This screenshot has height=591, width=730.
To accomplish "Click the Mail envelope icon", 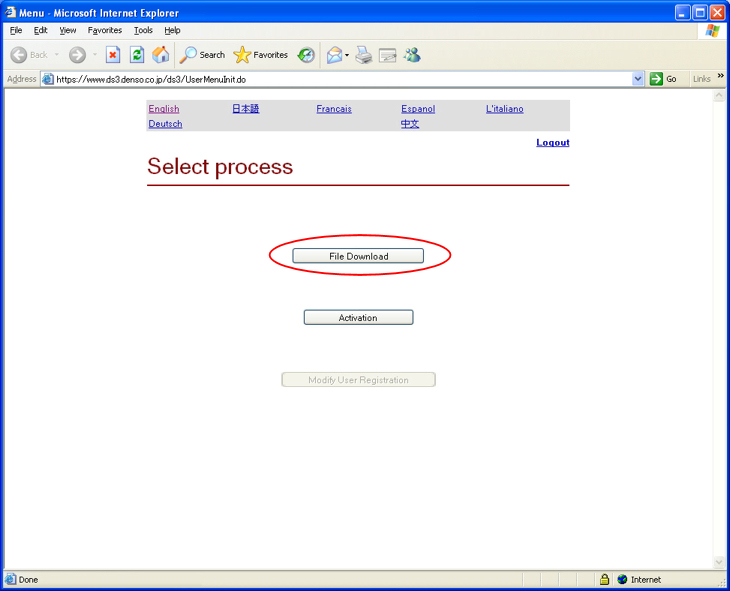I will (334, 55).
